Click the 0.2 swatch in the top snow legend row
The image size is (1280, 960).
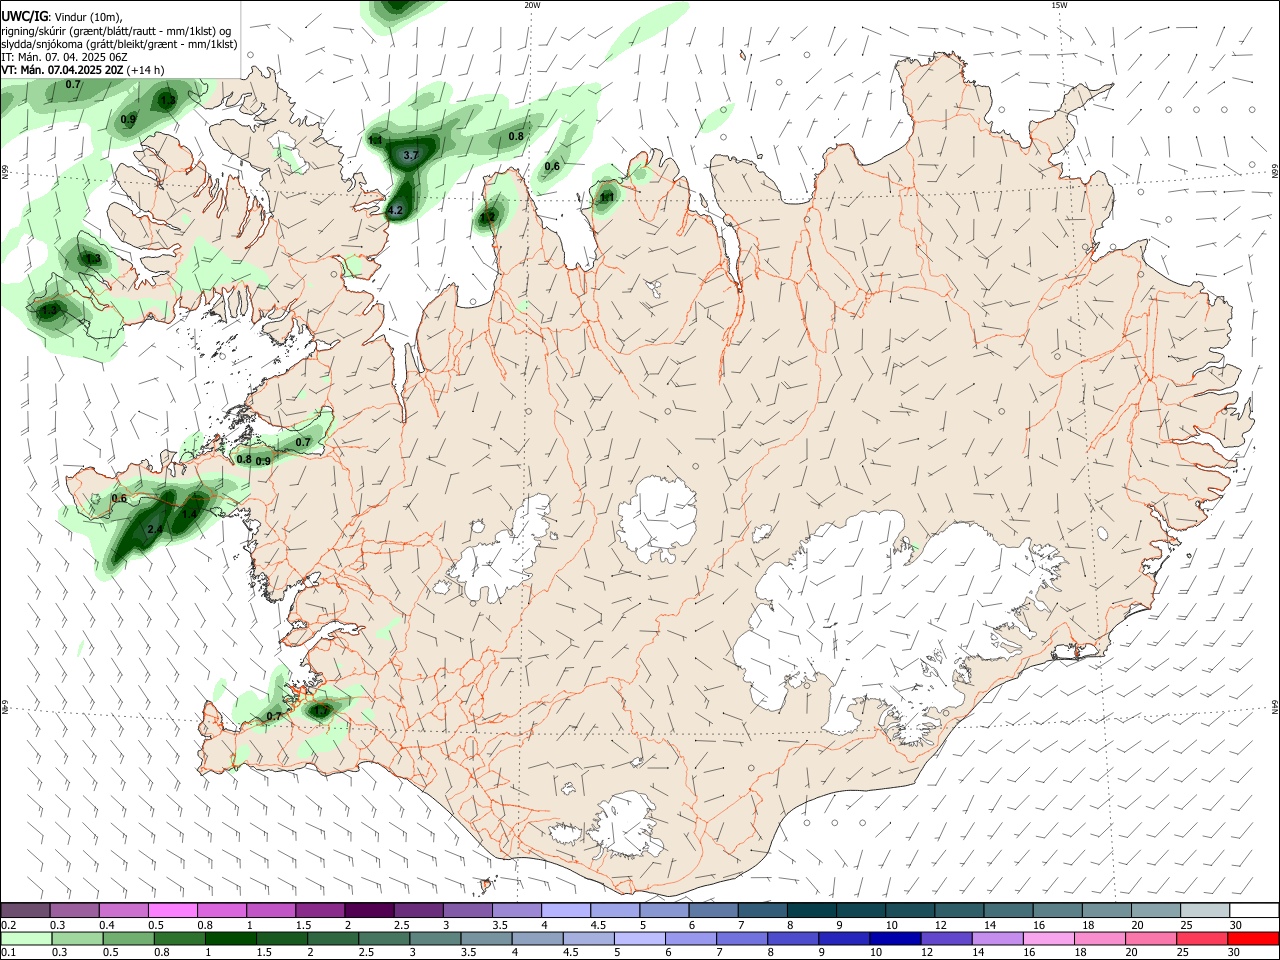coord(26,910)
